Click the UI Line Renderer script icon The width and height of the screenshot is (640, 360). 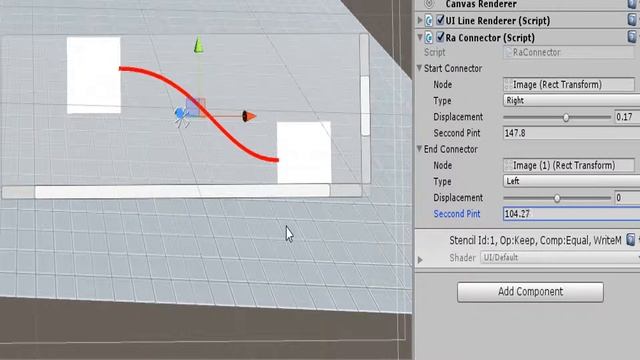pyautogui.click(x=429, y=20)
